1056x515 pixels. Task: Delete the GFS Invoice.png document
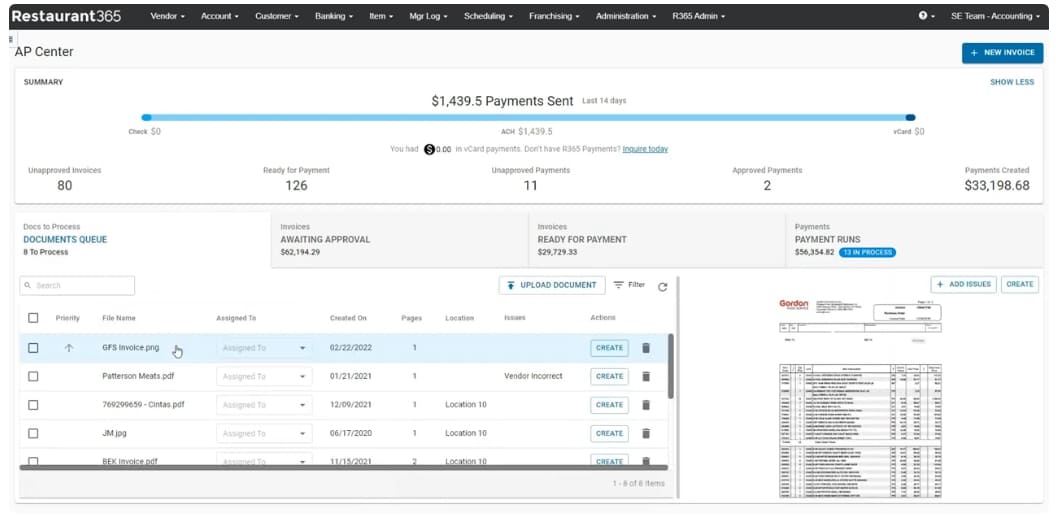(646, 348)
